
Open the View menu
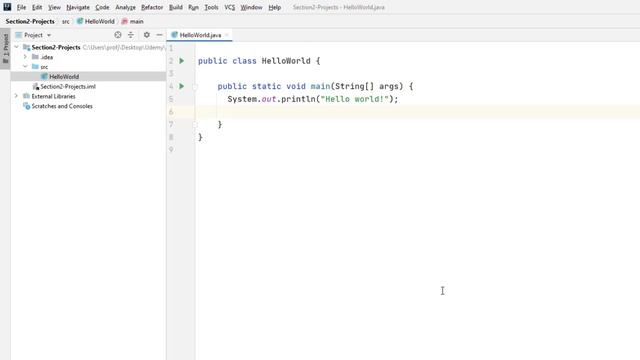(x=54, y=7)
